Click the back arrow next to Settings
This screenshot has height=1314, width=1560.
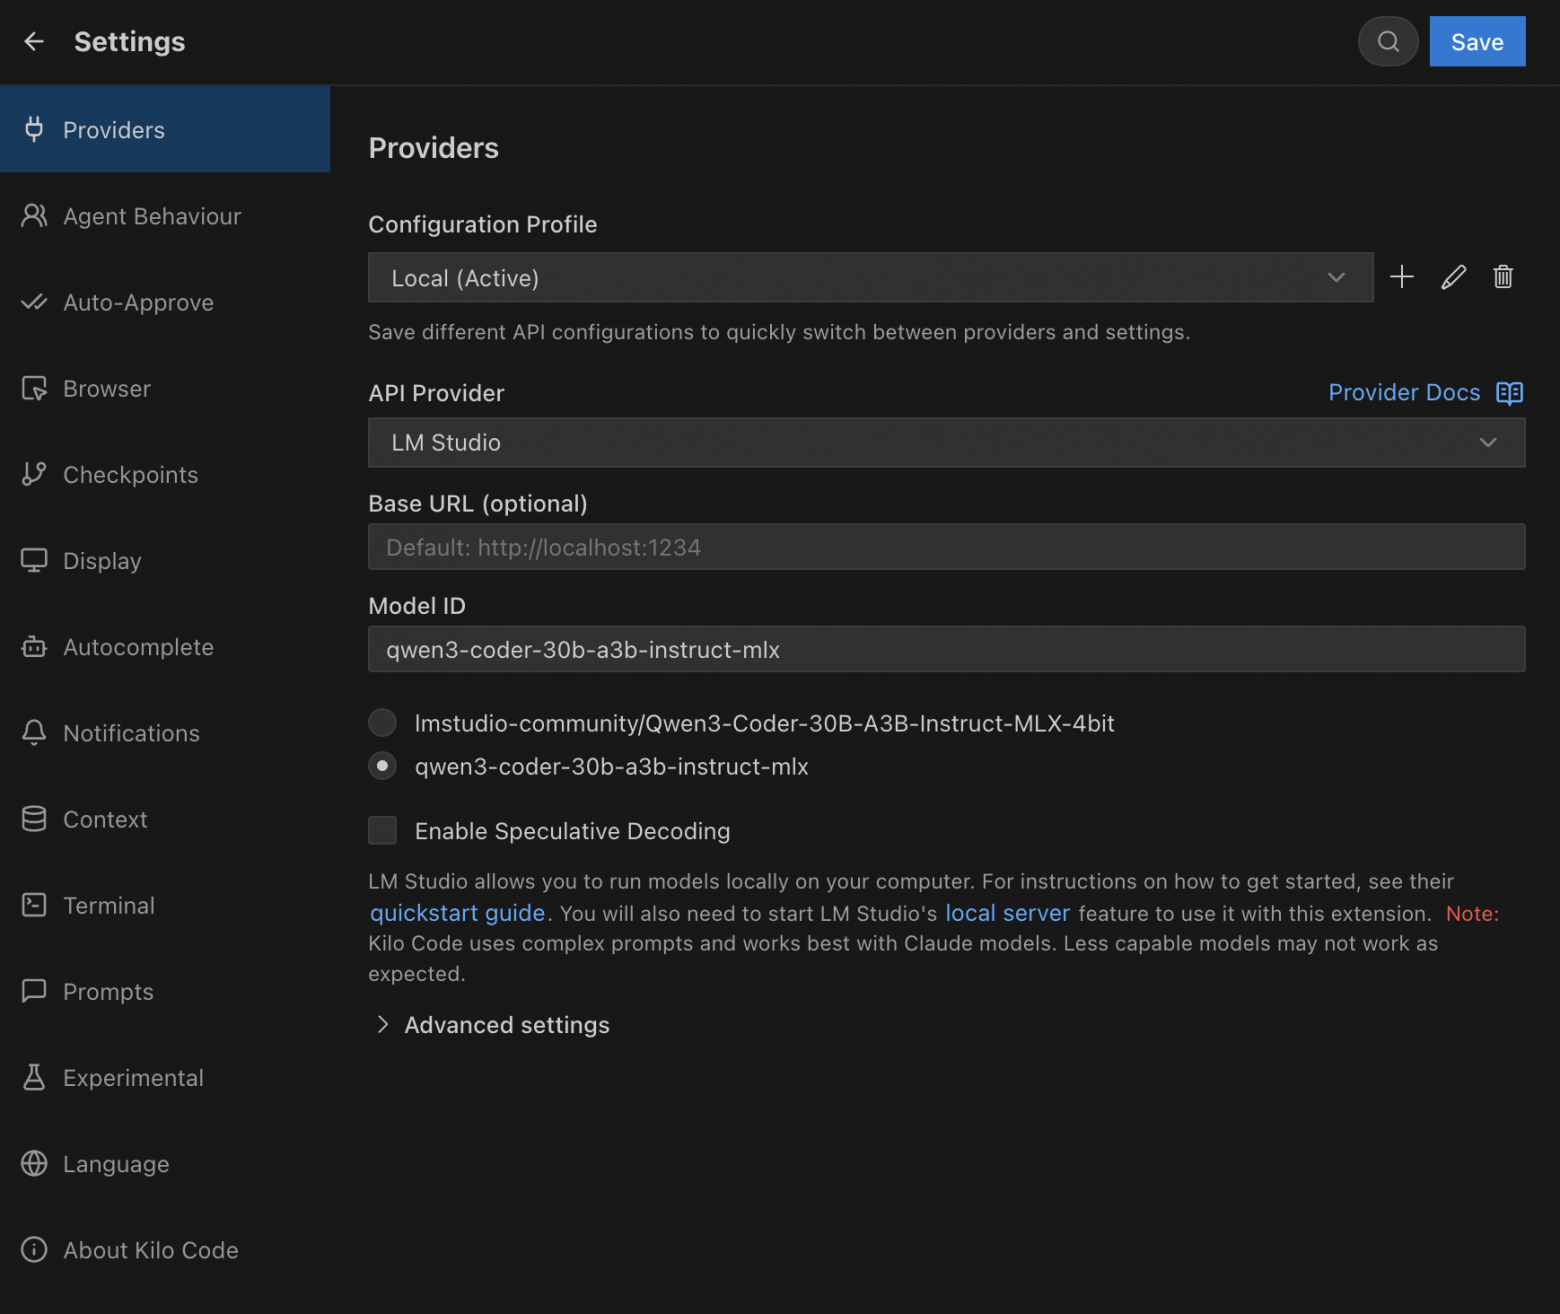(x=34, y=41)
